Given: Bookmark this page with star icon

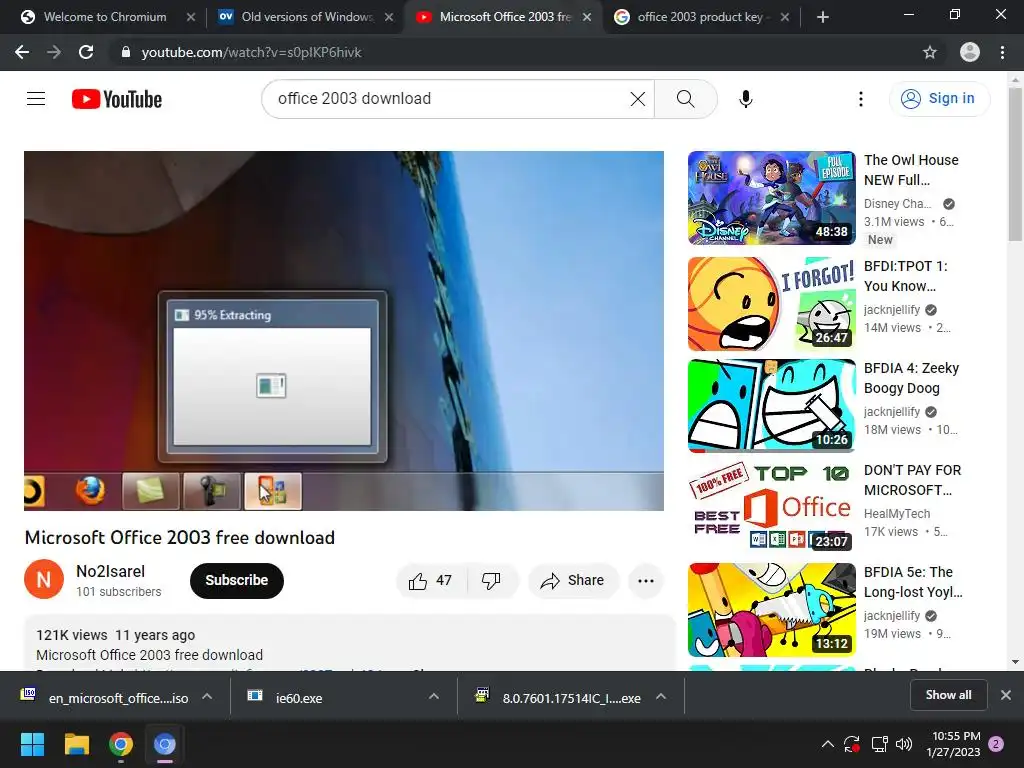Looking at the screenshot, I should pos(930,52).
